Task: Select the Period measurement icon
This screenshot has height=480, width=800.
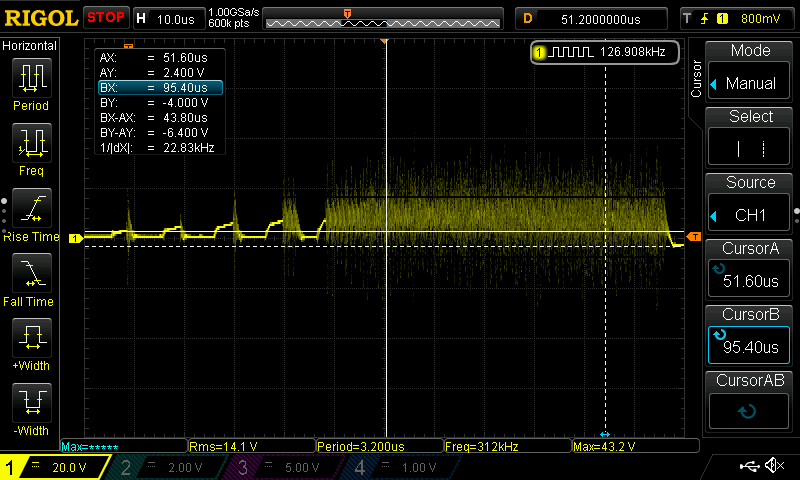Action: tap(32, 78)
